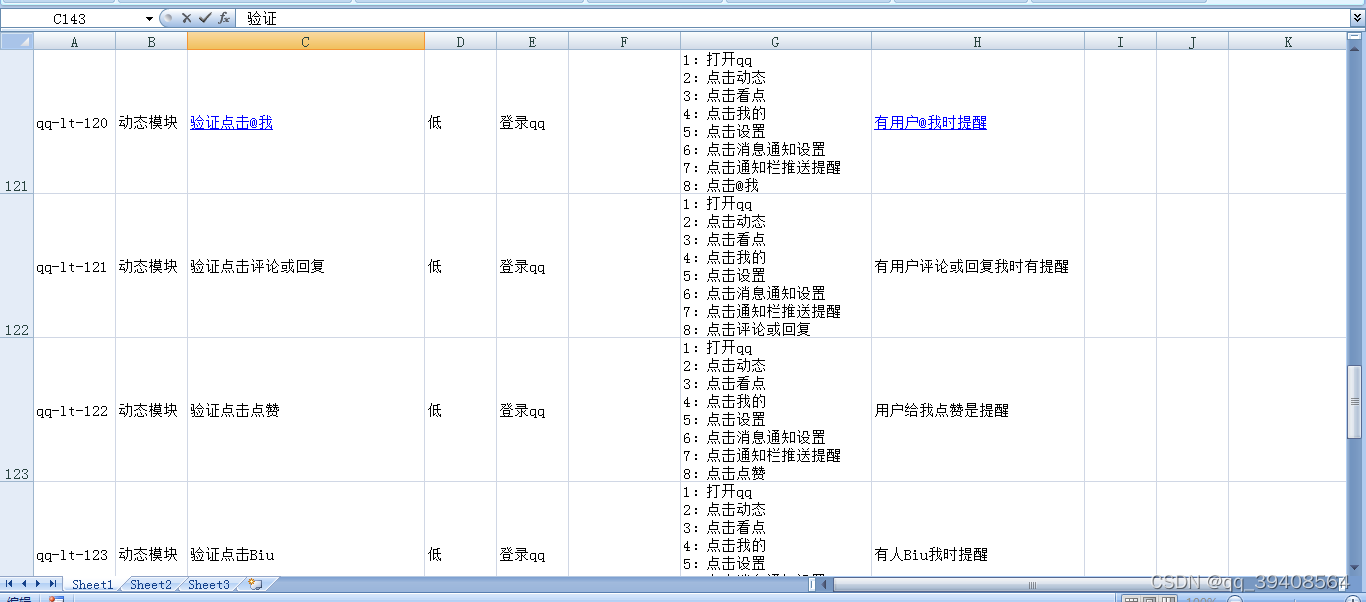Image resolution: width=1366 pixels, height=602 pixels.
Task: Select column D header
Action: [x=460, y=41]
